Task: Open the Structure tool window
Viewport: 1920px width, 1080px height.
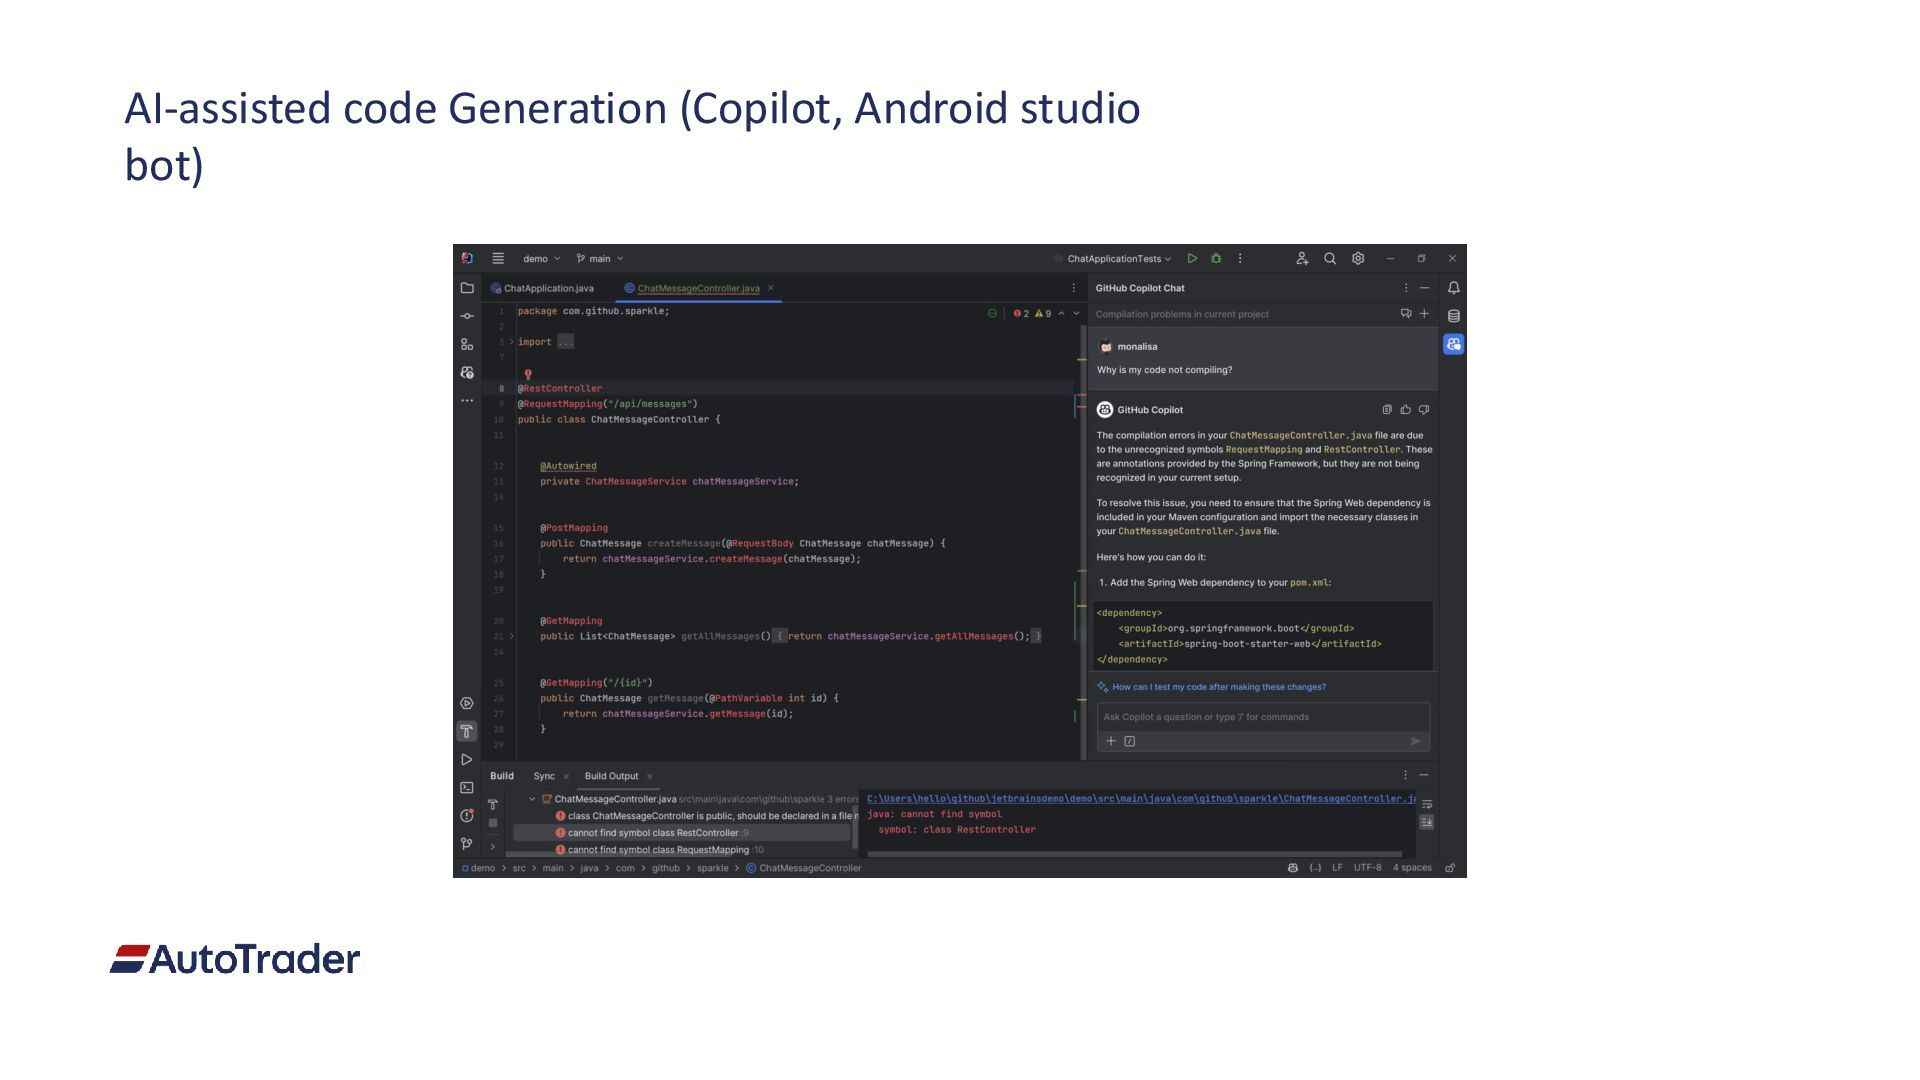Action: (467, 344)
